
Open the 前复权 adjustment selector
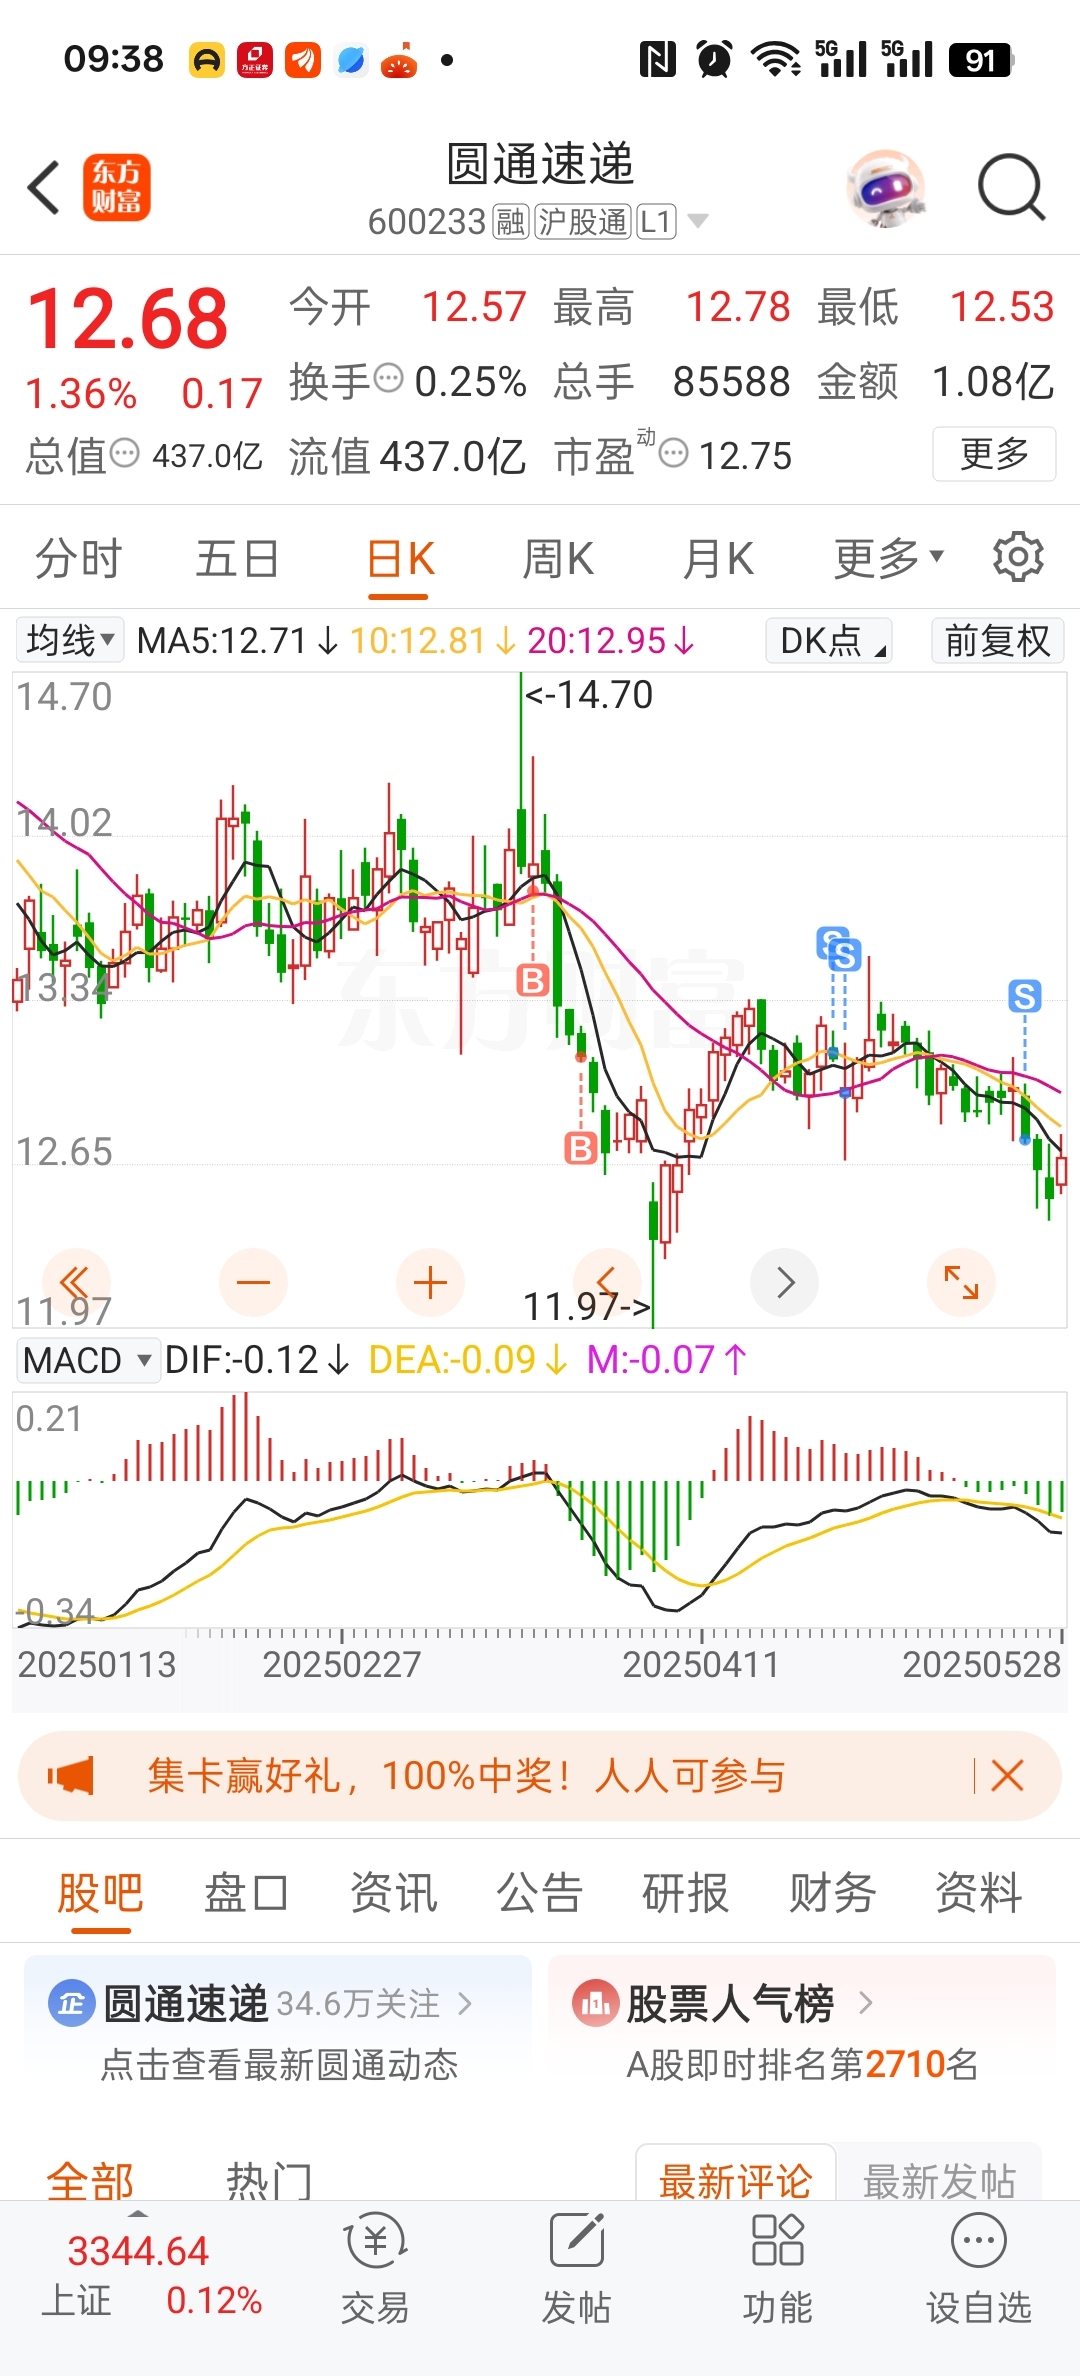tap(997, 640)
